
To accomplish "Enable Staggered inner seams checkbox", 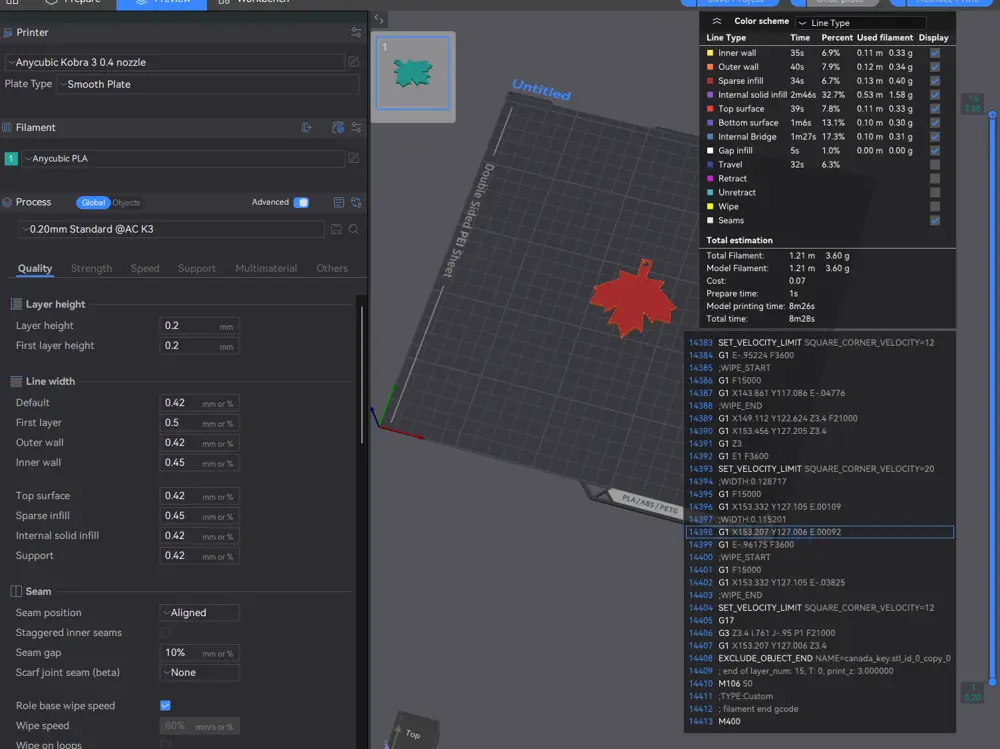I will click(x=165, y=632).
